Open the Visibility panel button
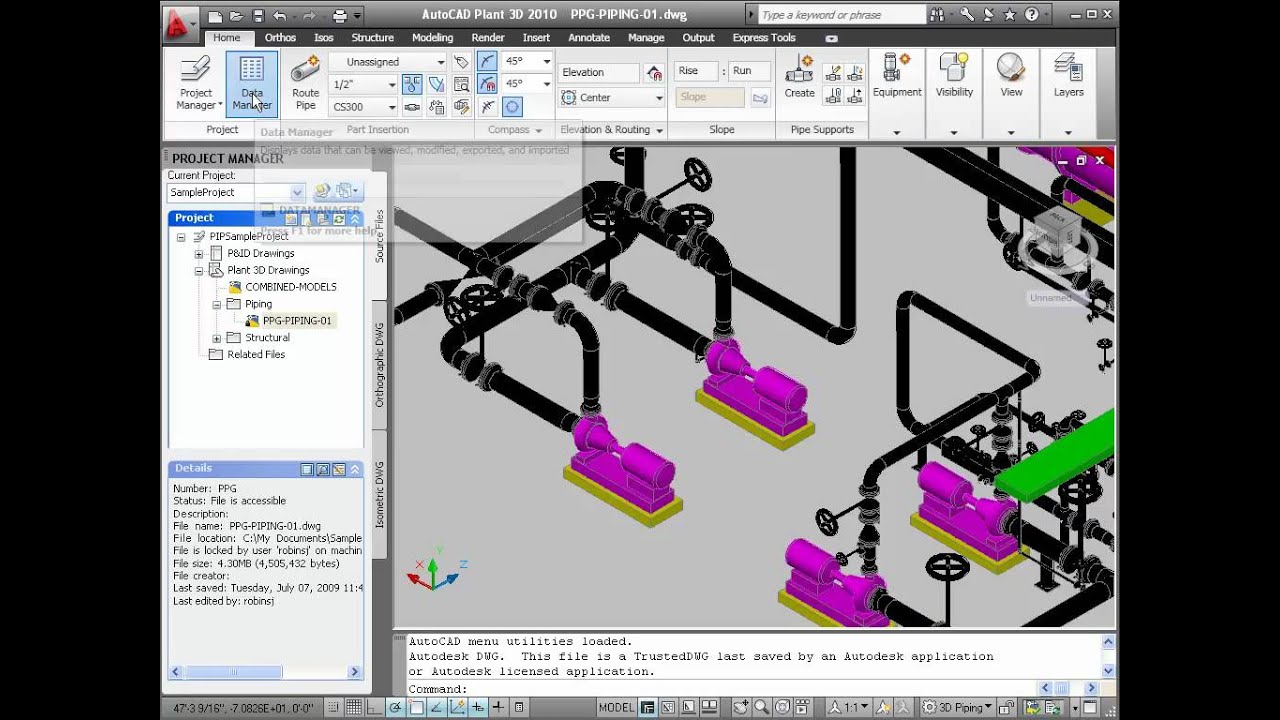 pyautogui.click(x=954, y=77)
